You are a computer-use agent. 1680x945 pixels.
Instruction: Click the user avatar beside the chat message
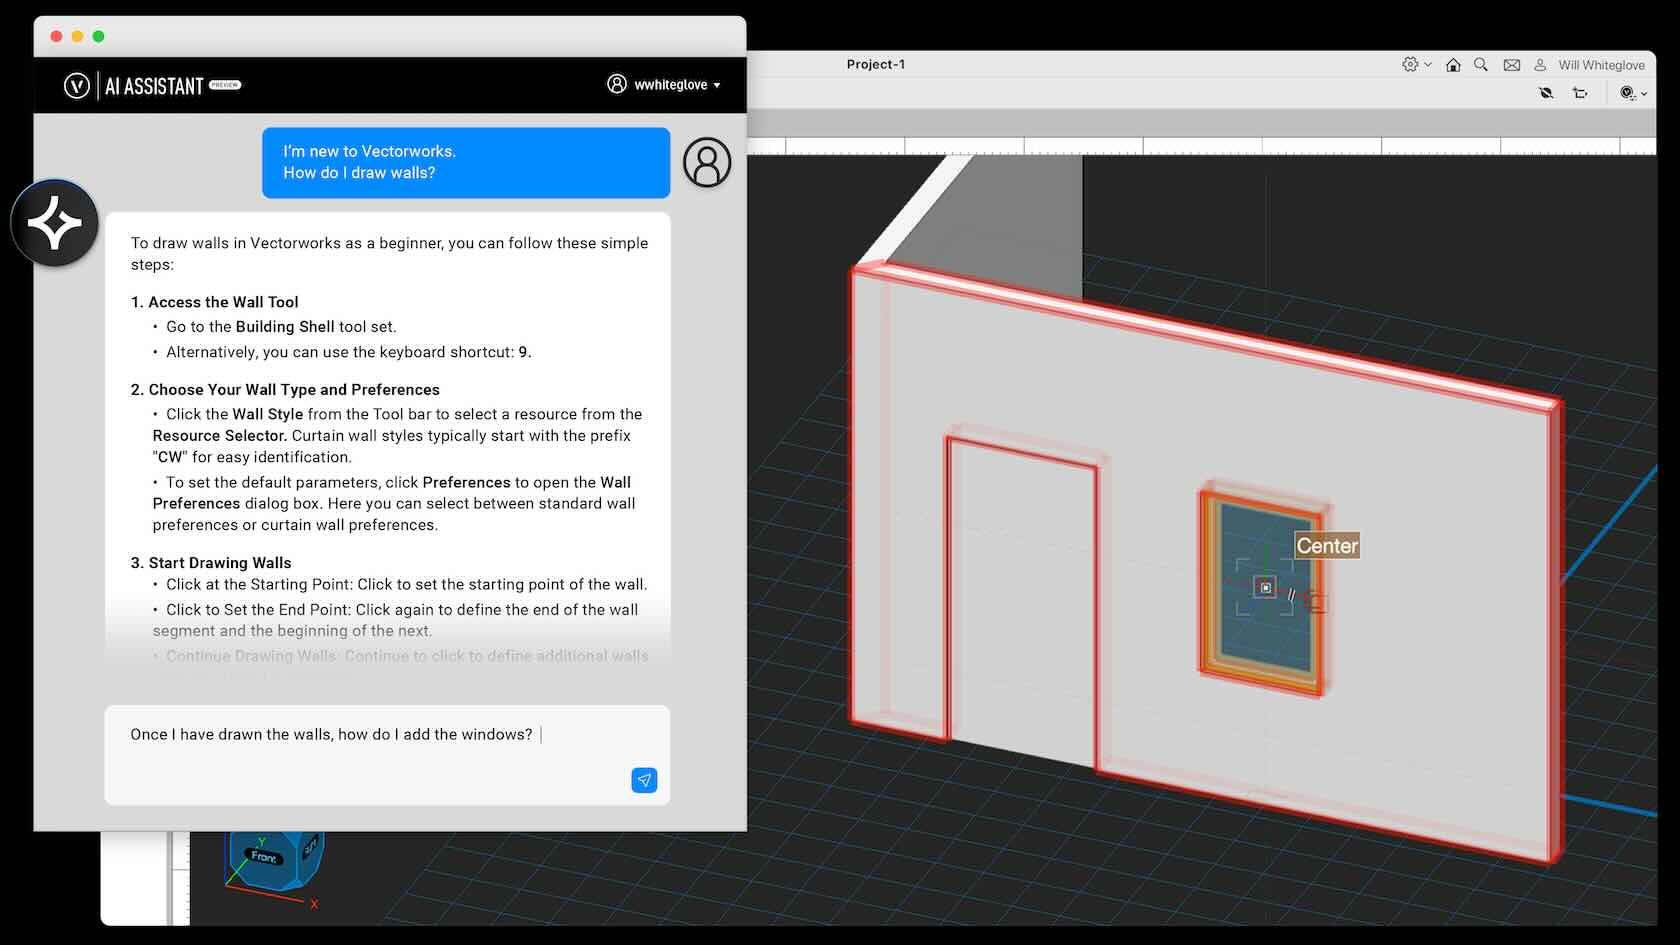tap(707, 162)
